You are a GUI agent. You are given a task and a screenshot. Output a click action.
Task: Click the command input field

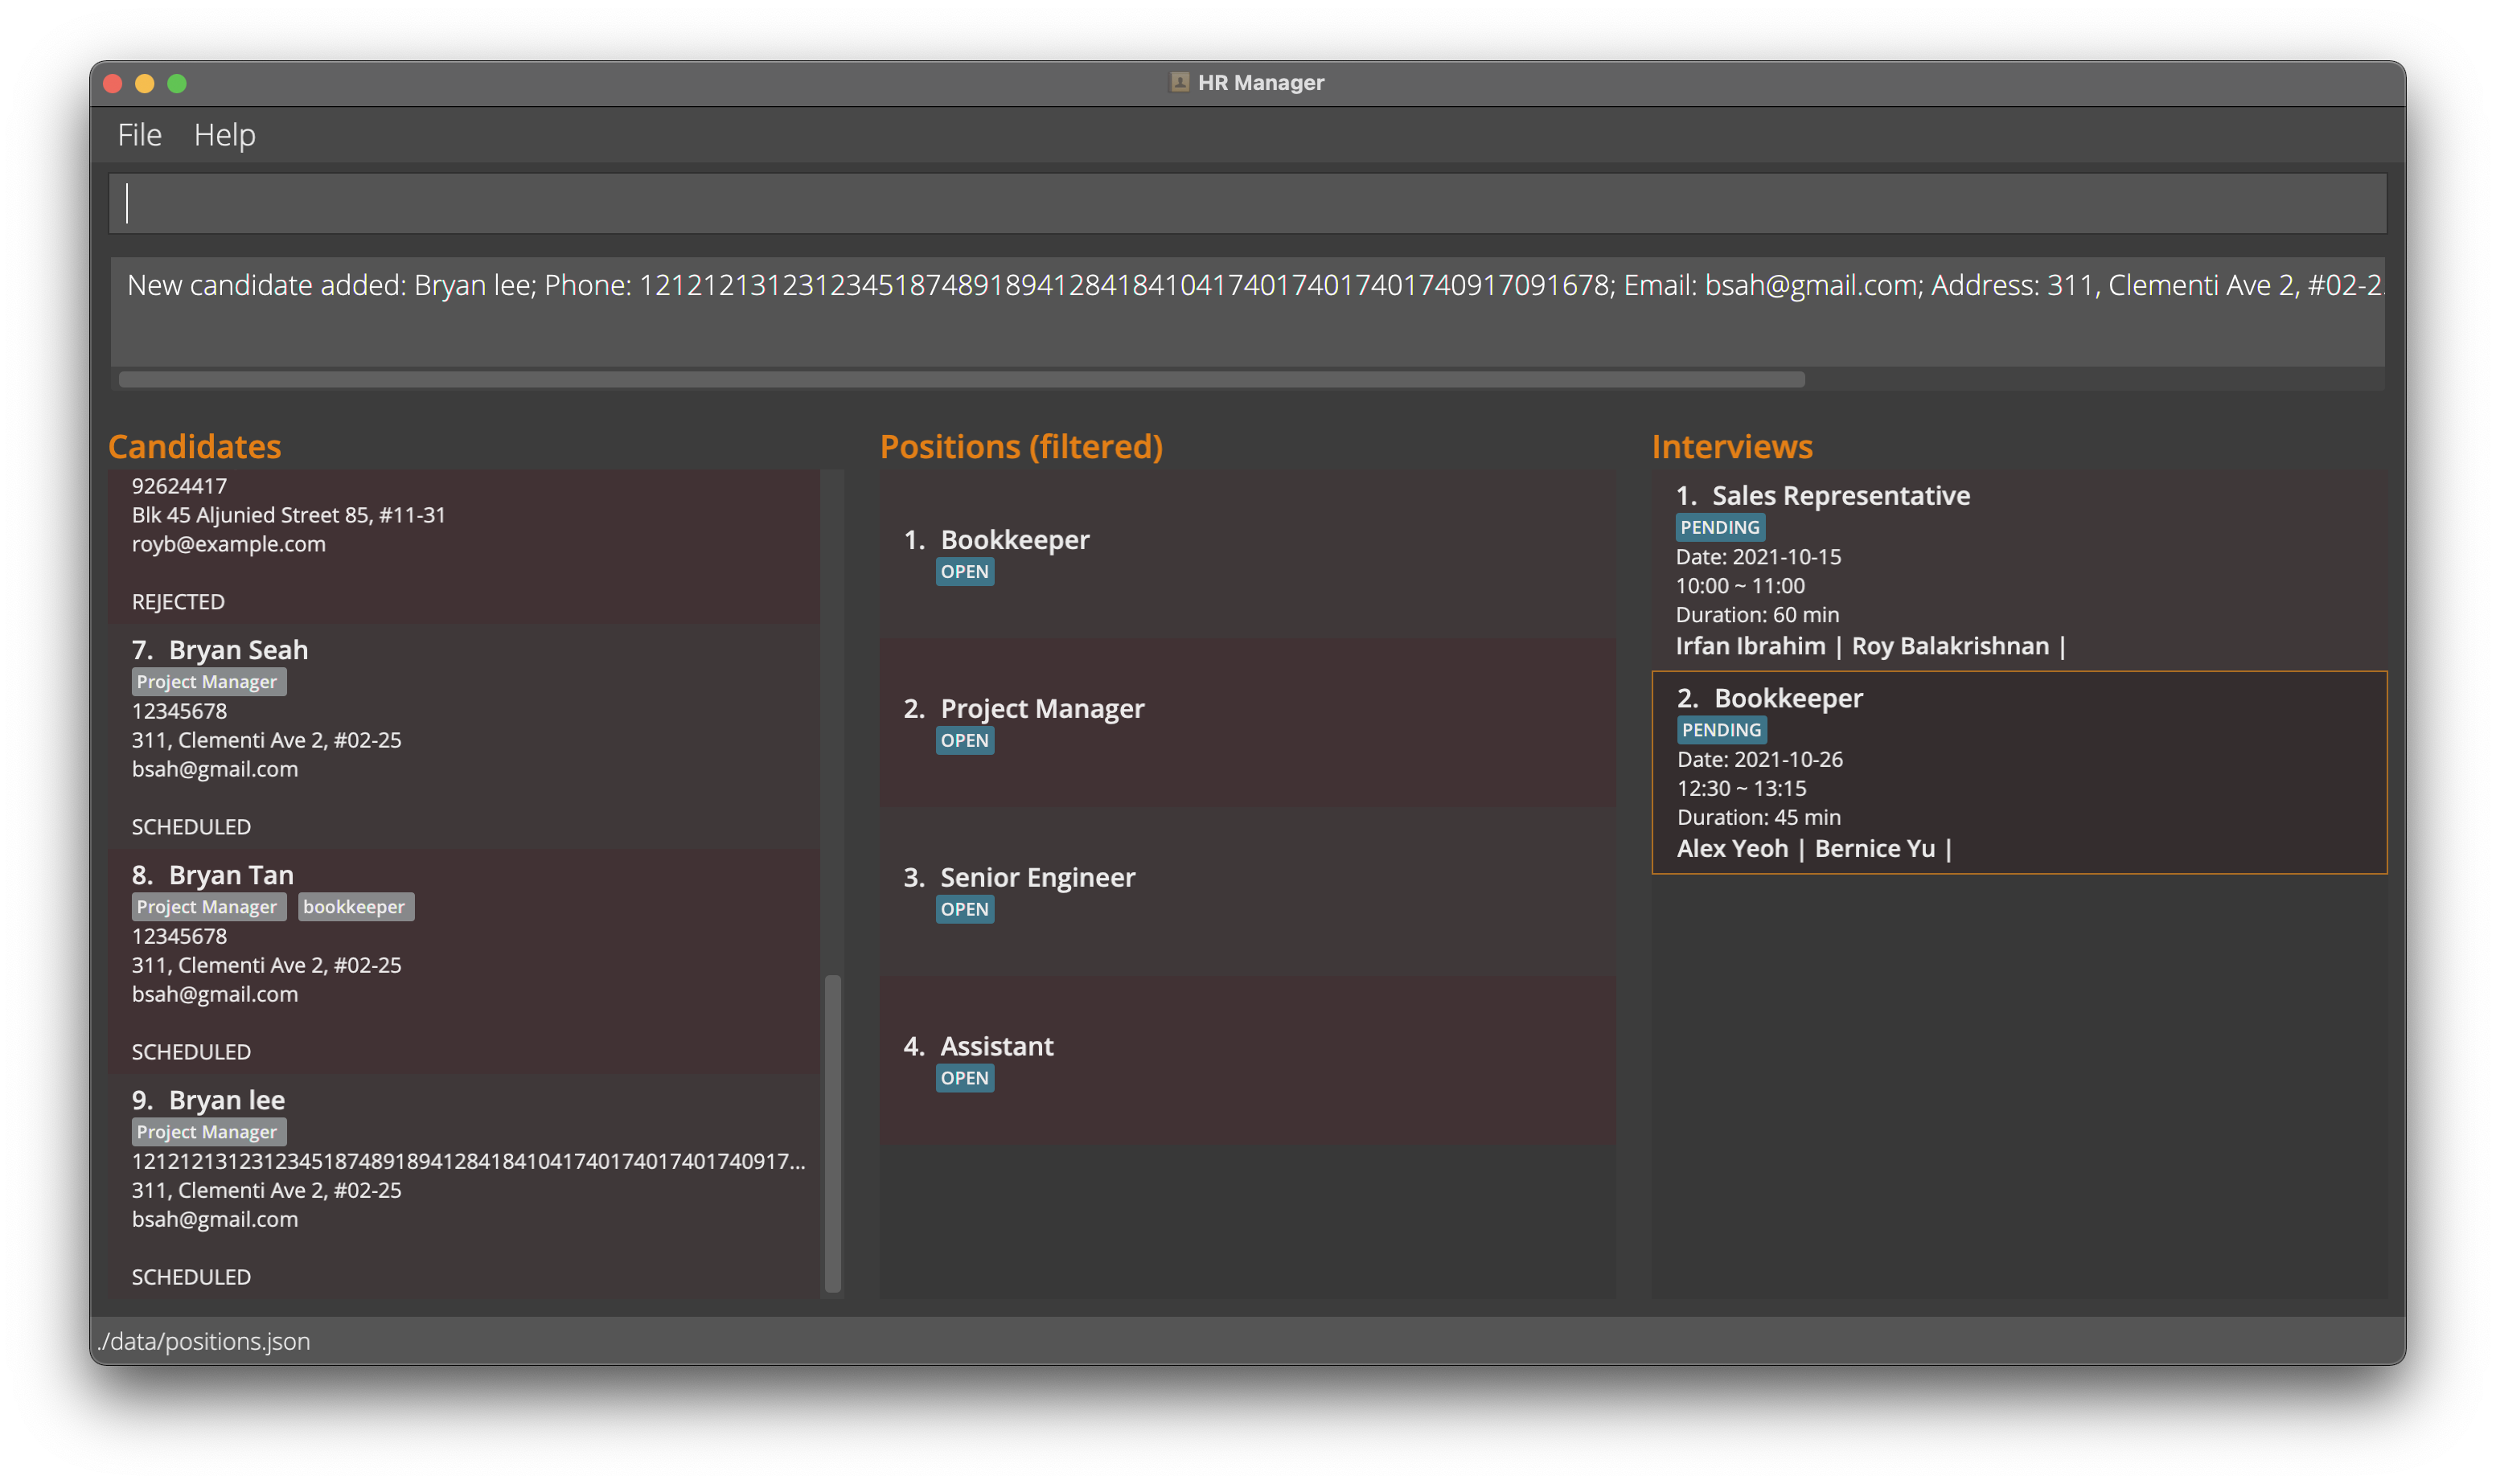[1246, 204]
